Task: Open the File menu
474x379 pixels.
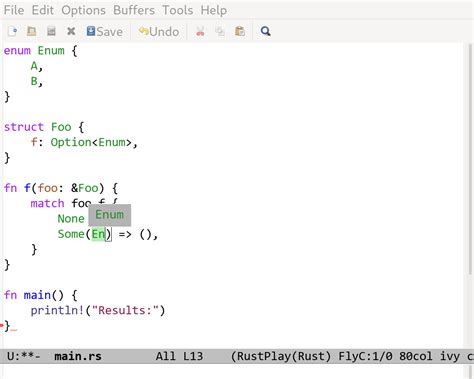Action: point(14,10)
